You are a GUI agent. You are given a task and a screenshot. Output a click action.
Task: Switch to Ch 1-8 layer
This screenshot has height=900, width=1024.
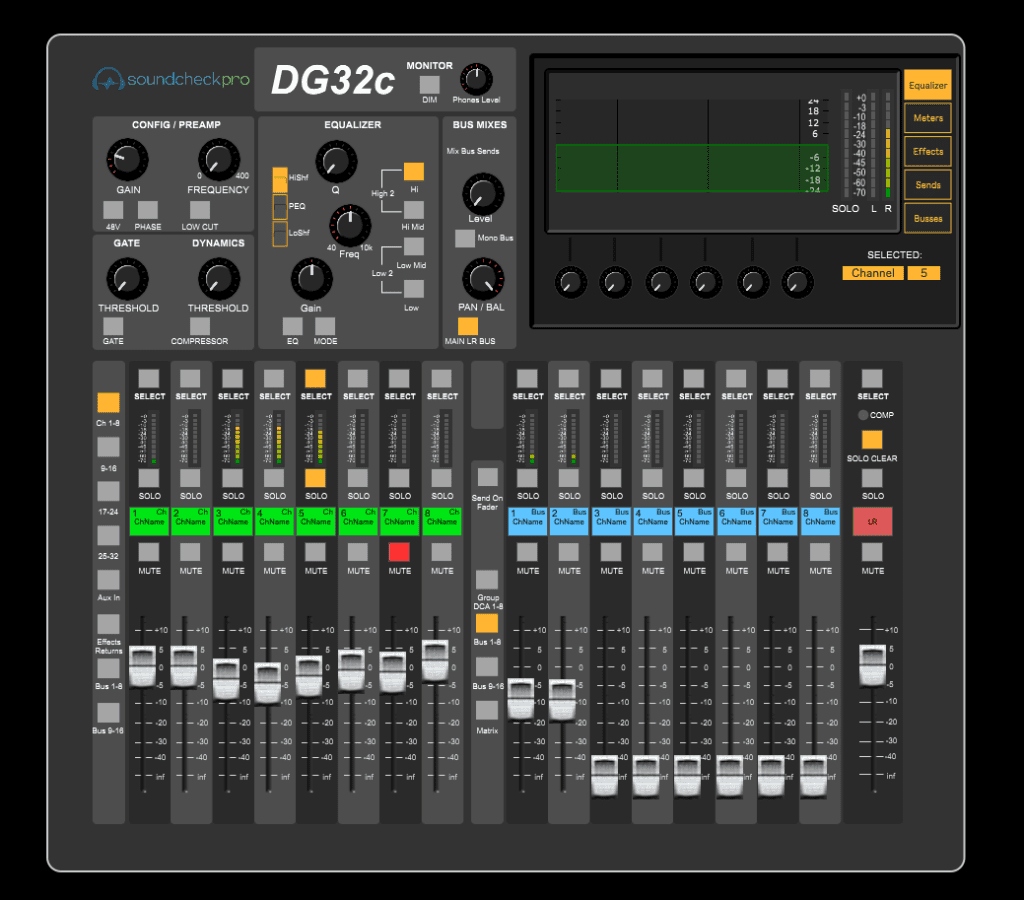point(108,402)
